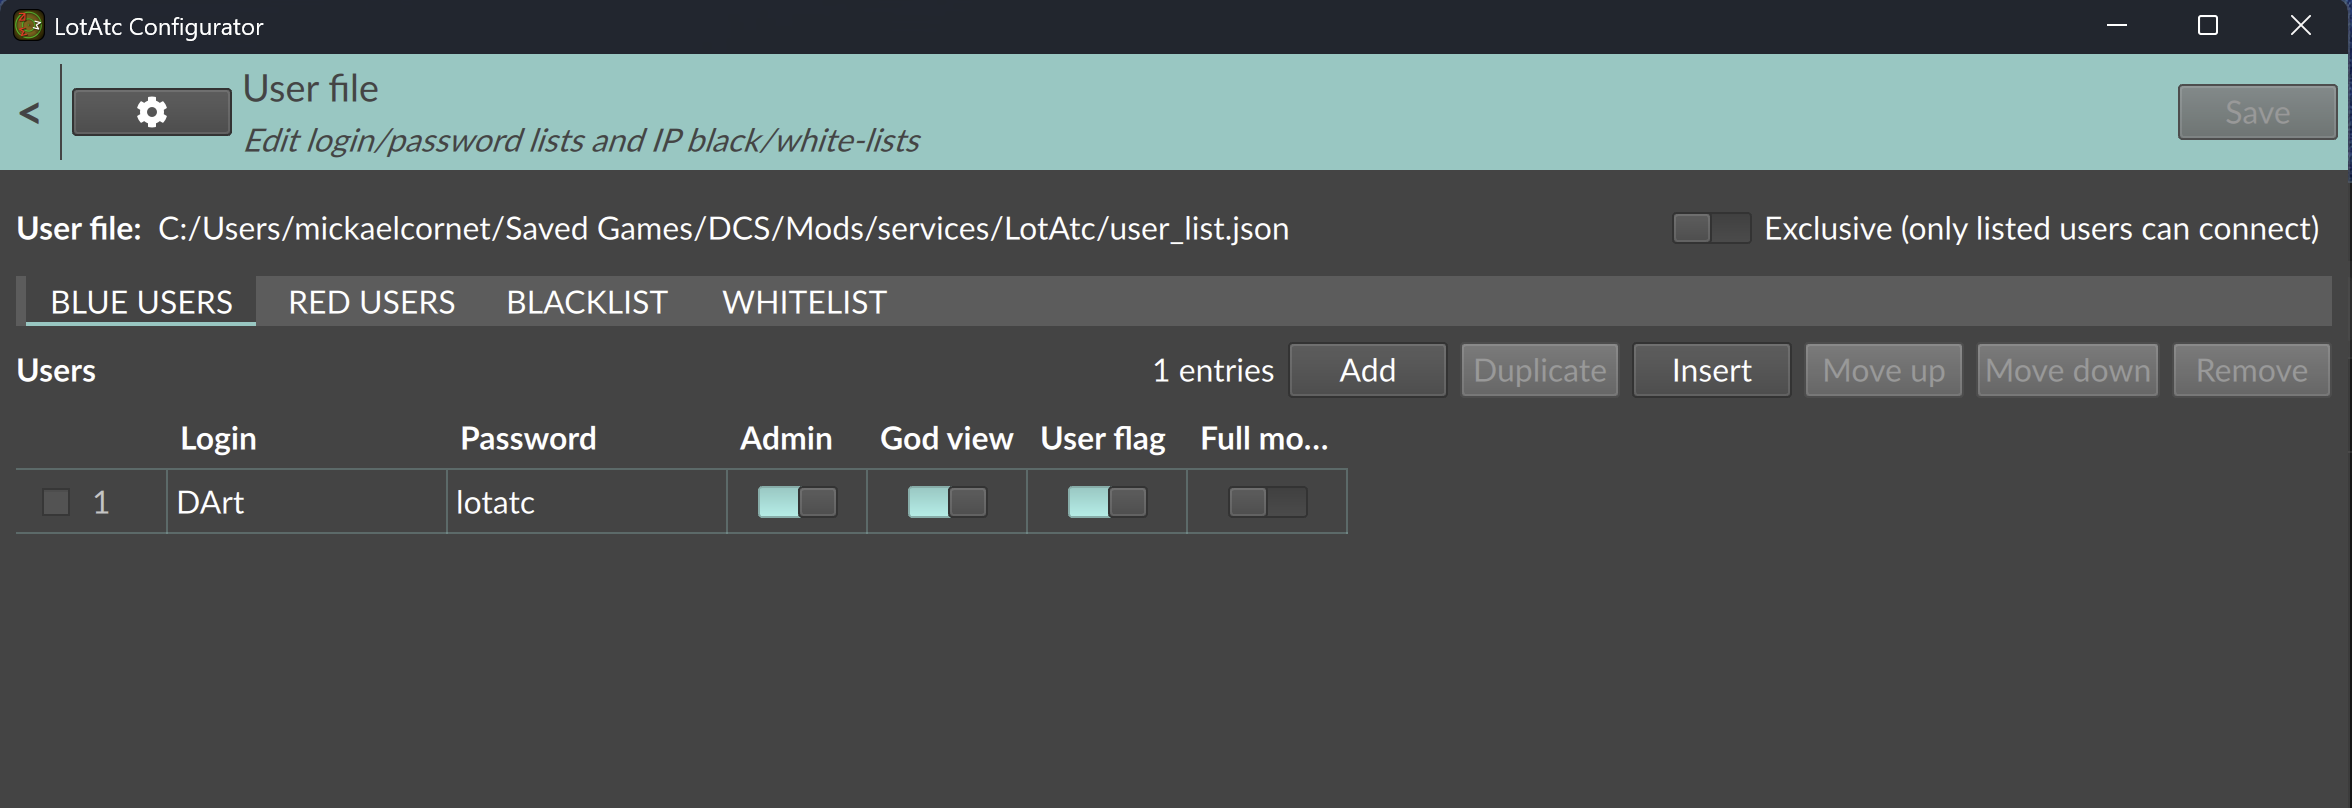Minimize the LotAtc Configurator window
This screenshot has height=808, width=2352.
2116,26
